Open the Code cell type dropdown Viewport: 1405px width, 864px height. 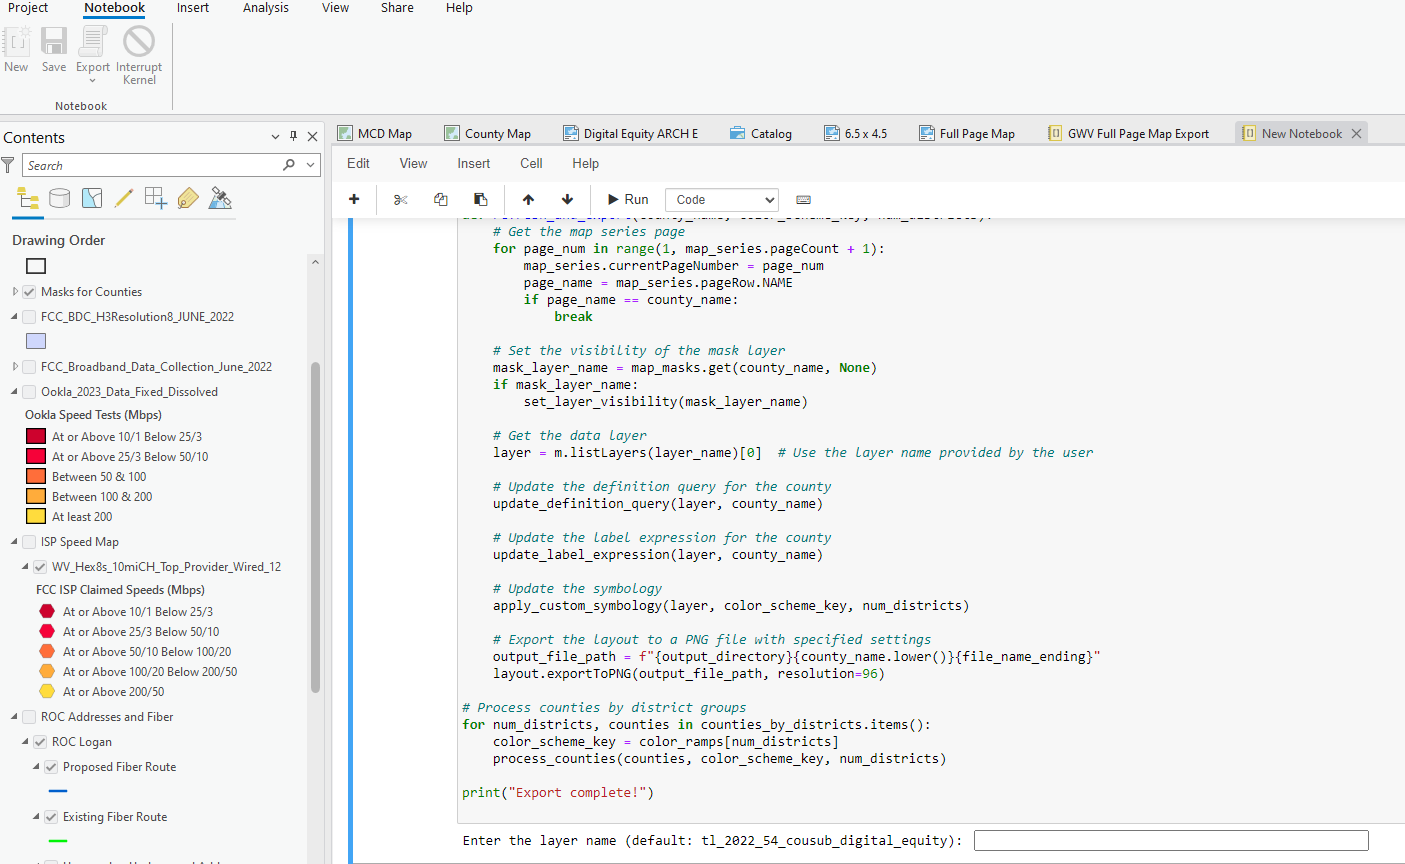721,199
